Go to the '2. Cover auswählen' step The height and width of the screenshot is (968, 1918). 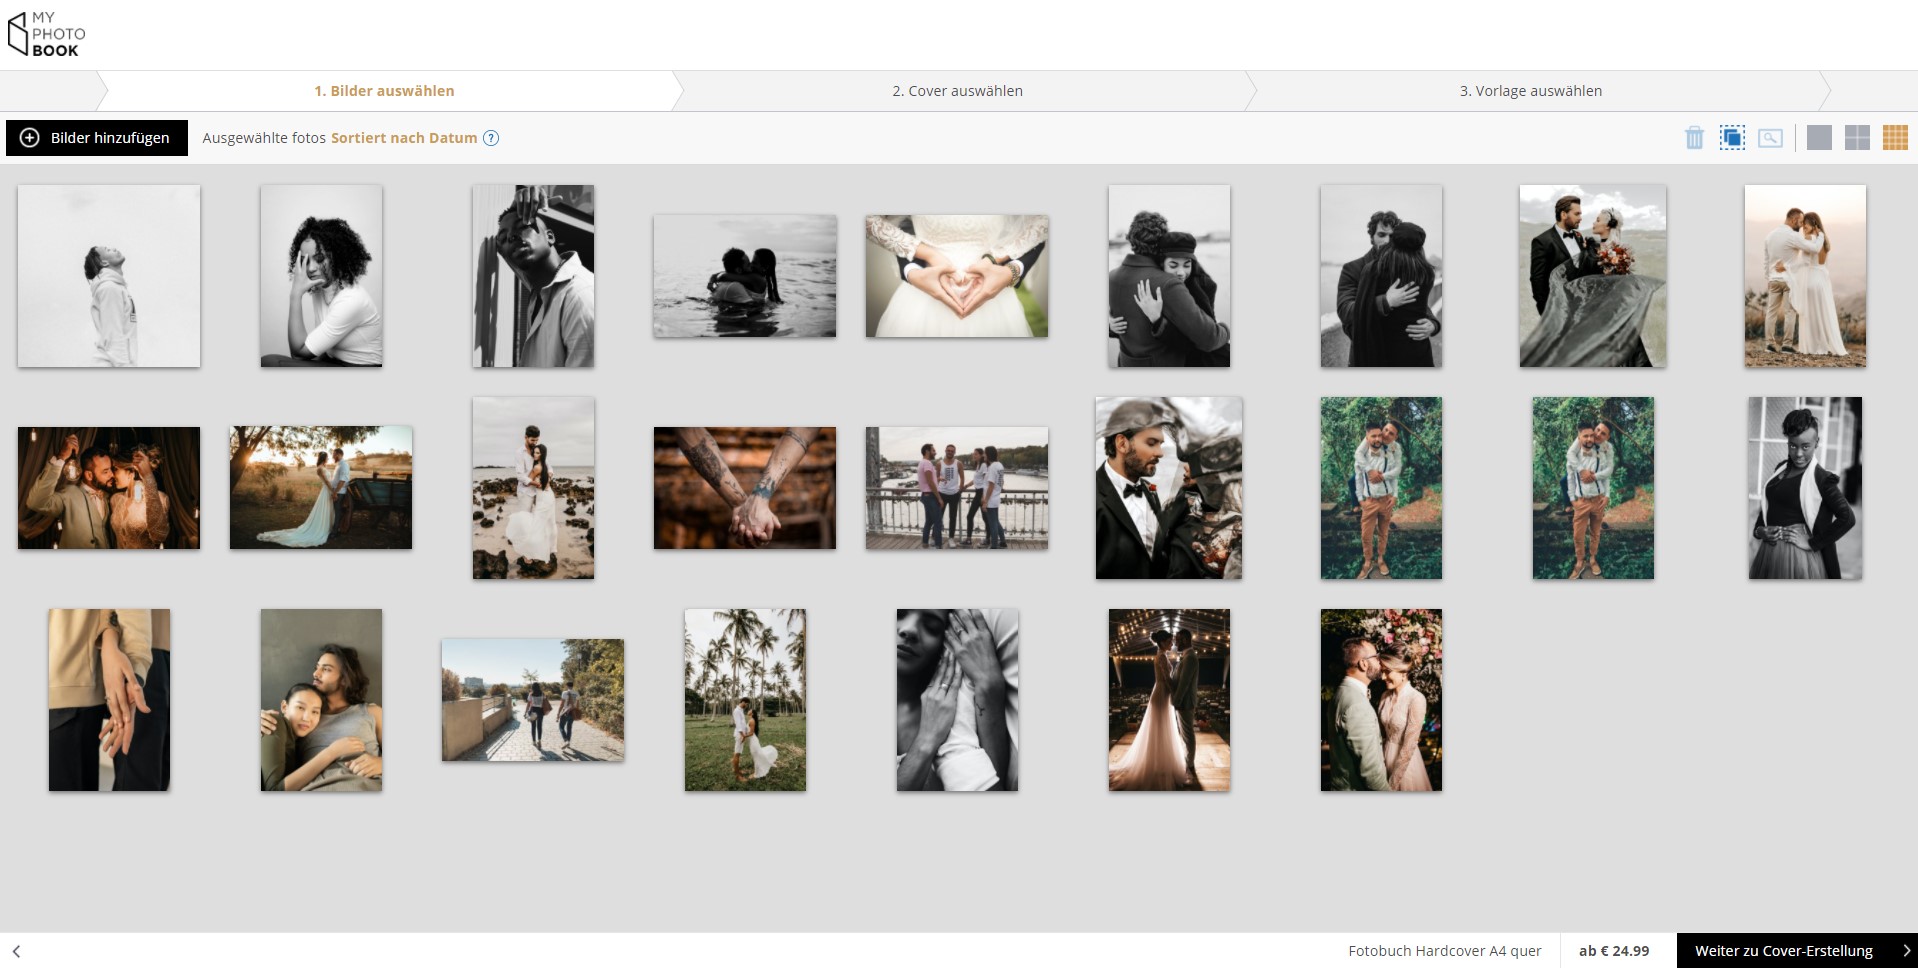[x=957, y=91]
